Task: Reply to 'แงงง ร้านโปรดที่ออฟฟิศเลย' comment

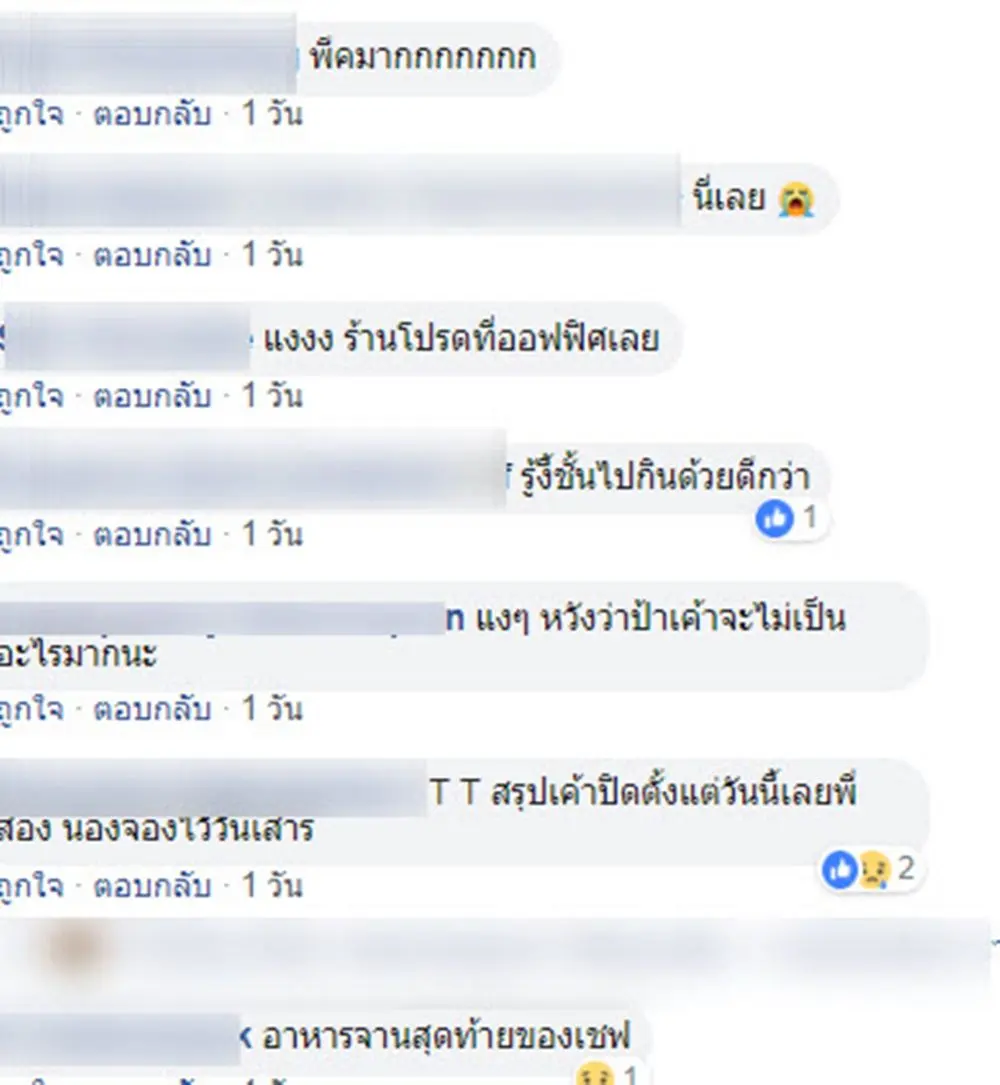Action: [x=152, y=396]
